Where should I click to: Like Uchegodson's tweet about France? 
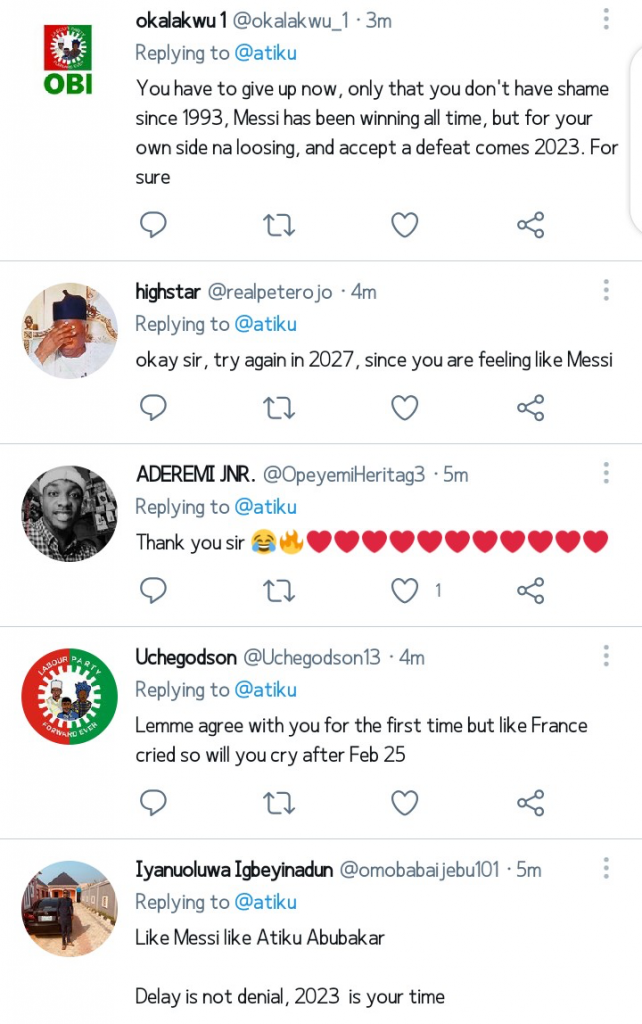[404, 801]
